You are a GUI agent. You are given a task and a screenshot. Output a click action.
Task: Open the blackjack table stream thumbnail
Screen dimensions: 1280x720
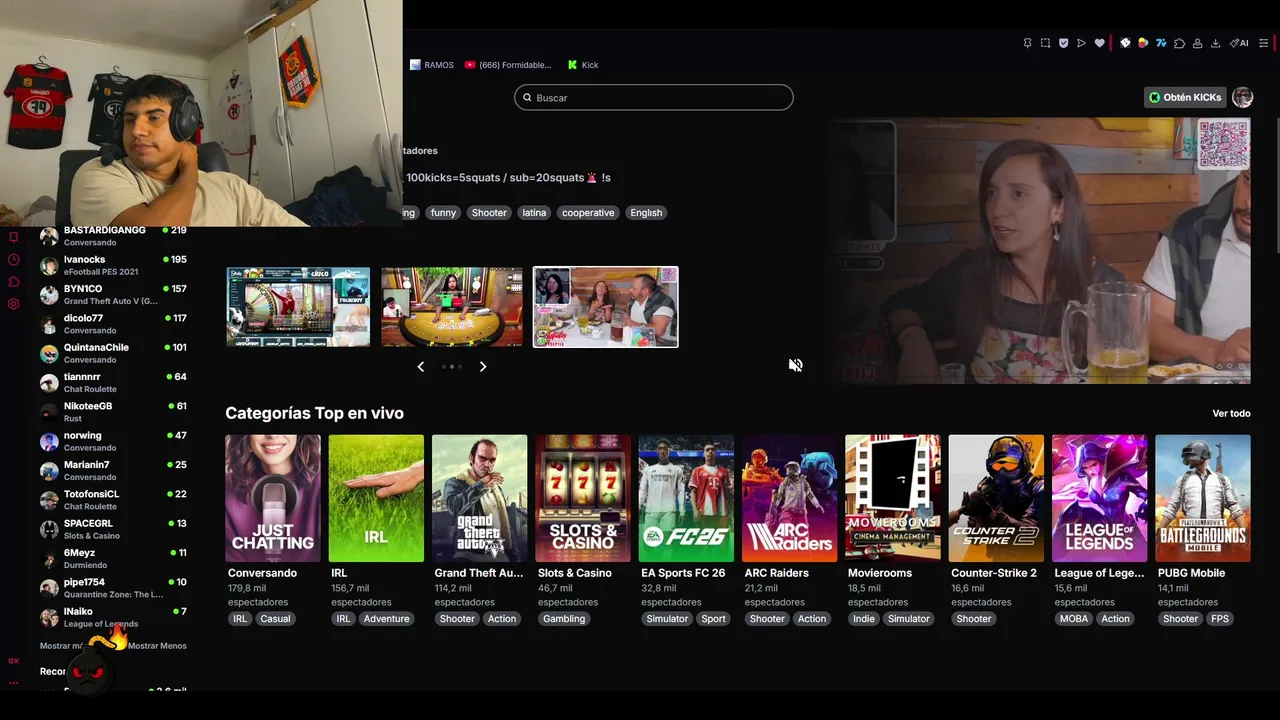[452, 307]
